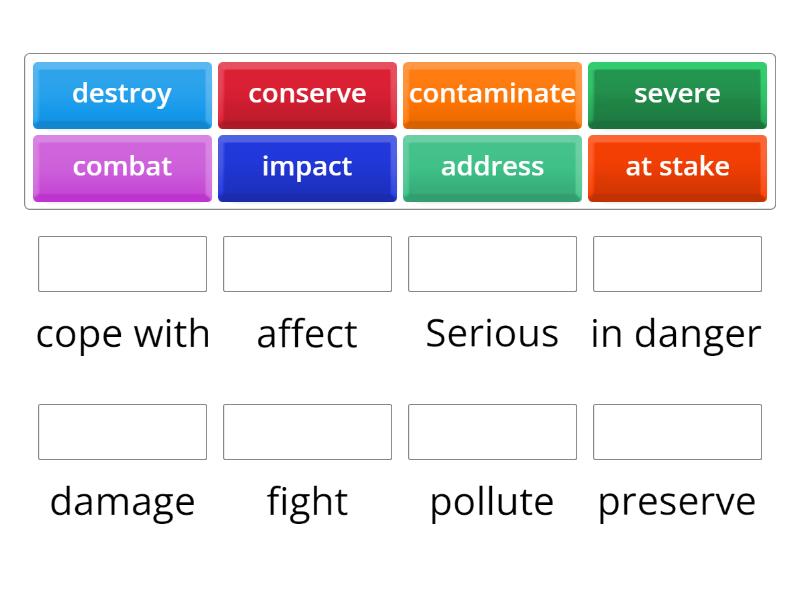800x600 pixels.
Task: Click the 'severe' word tile
Action: click(677, 94)
